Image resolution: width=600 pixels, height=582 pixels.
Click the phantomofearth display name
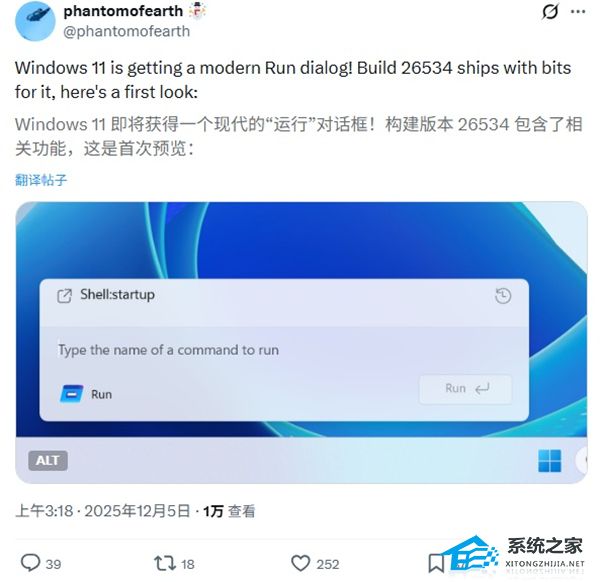(123, 11)
